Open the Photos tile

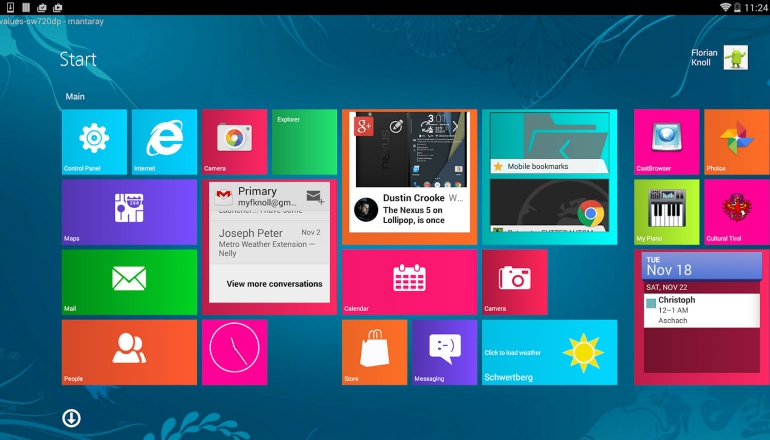tap(736, 142)
